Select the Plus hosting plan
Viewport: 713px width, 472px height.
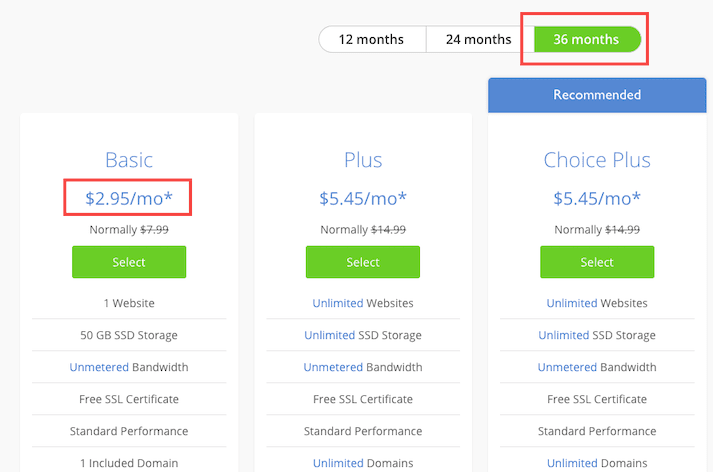(x=363, y=262)
